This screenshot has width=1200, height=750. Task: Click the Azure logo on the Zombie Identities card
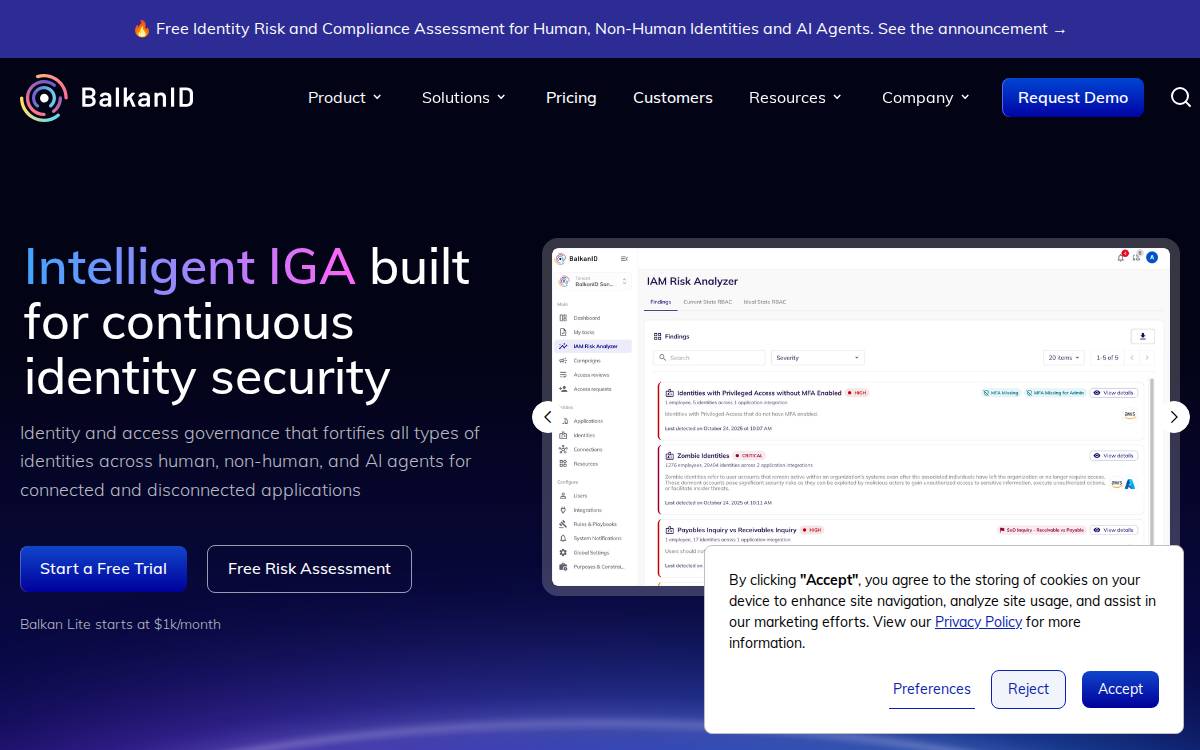pyautogui.click(x=1130, y=483)
